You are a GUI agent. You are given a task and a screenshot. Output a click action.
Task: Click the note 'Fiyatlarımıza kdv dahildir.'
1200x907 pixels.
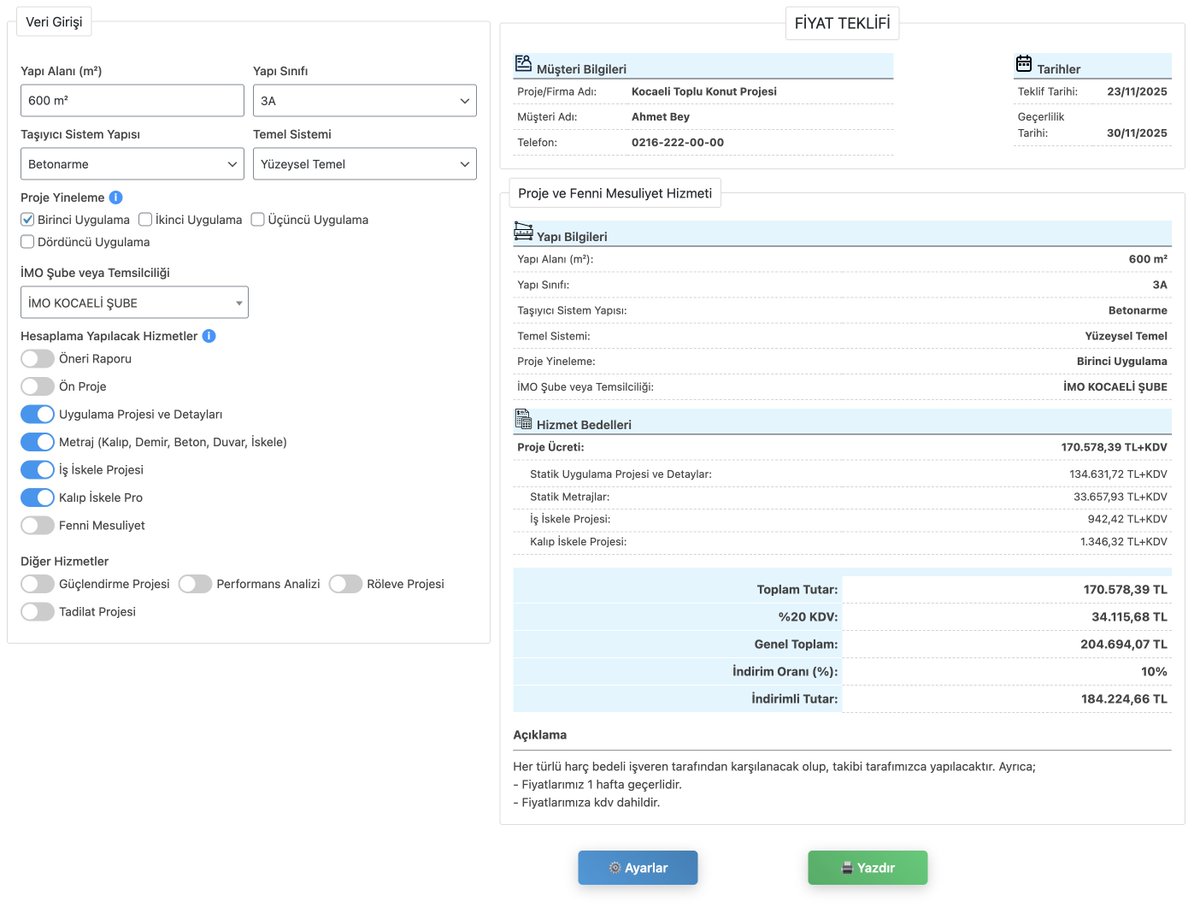[586, 802]
